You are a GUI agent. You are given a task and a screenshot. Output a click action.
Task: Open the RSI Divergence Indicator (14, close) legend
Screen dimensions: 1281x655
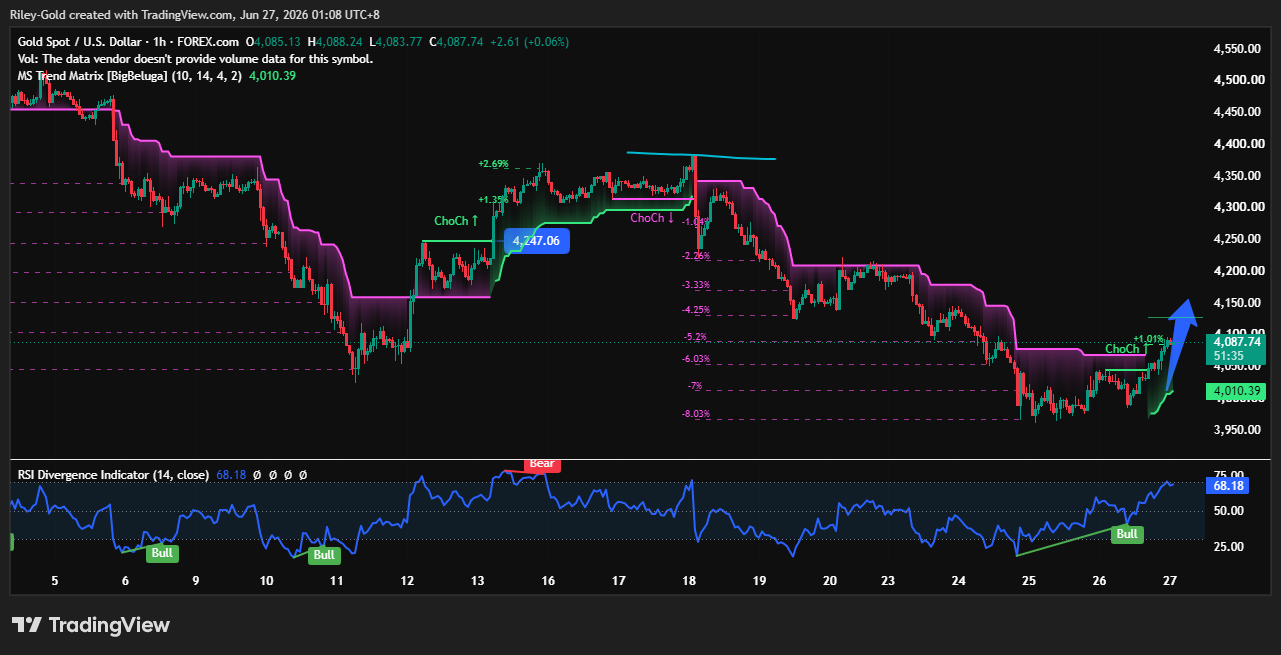coord(113,475)
